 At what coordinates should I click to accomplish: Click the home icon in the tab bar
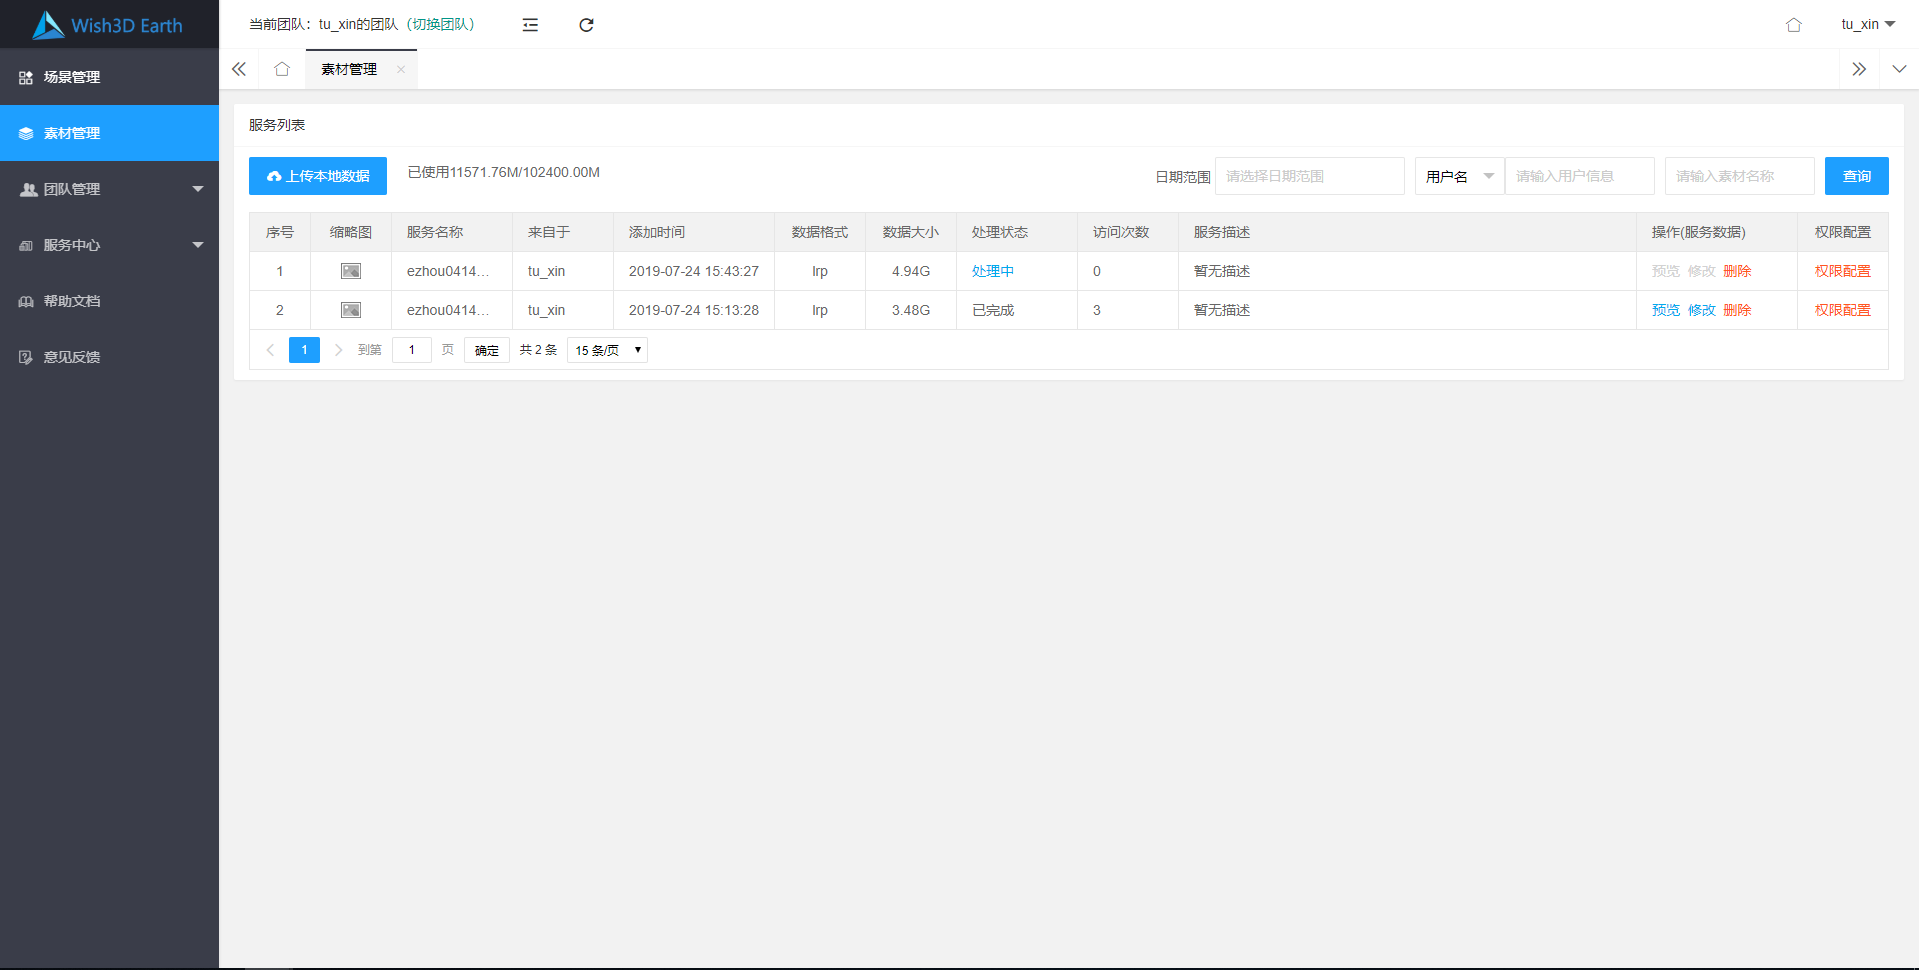tap(282, 69)
